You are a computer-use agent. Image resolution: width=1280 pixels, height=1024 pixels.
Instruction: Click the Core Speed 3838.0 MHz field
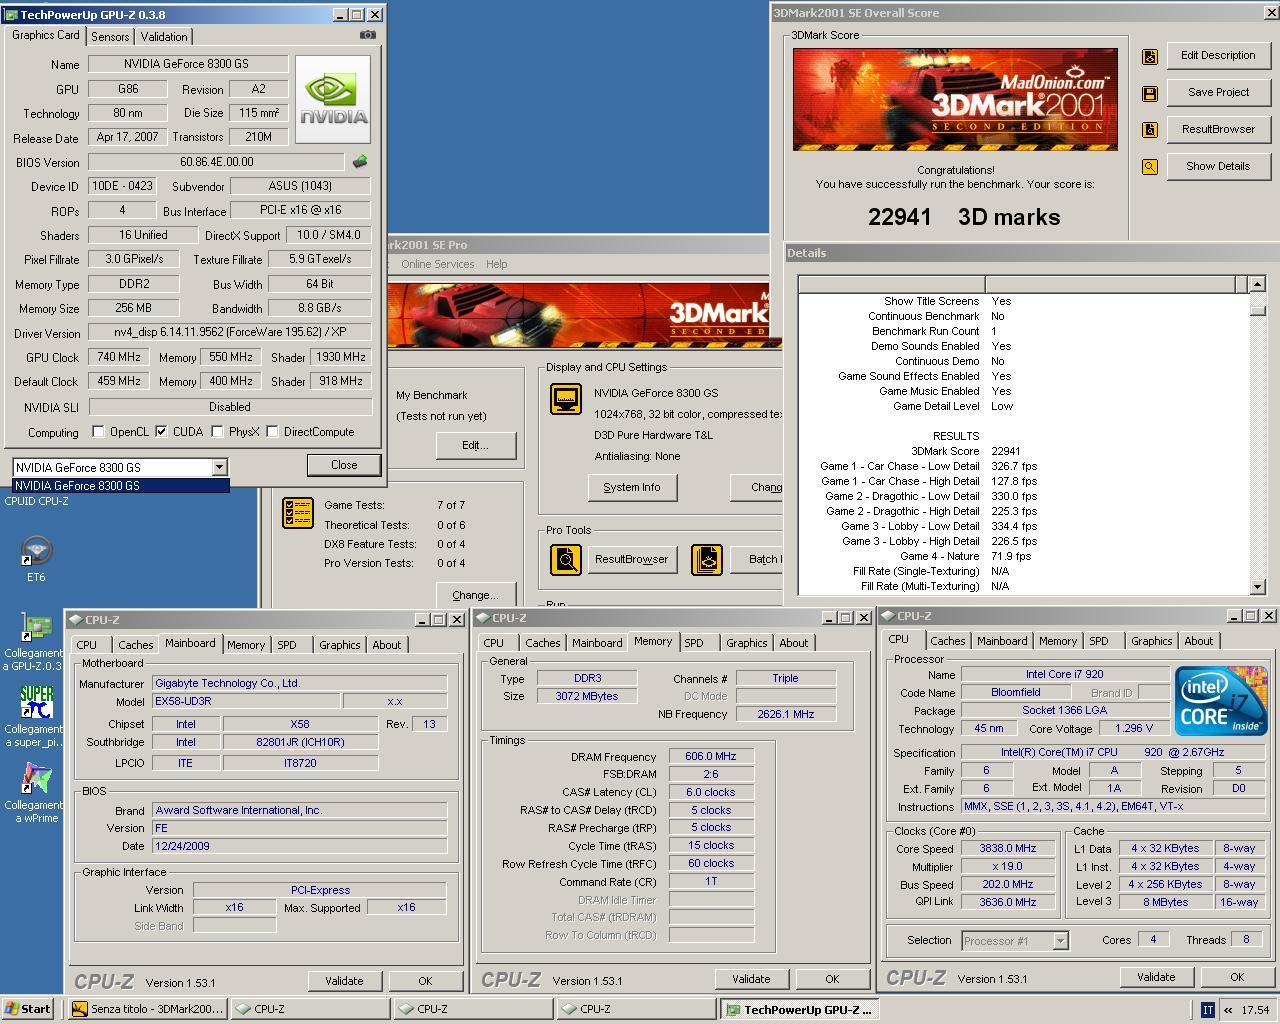pyautogui.click(x=1007, y=848)
